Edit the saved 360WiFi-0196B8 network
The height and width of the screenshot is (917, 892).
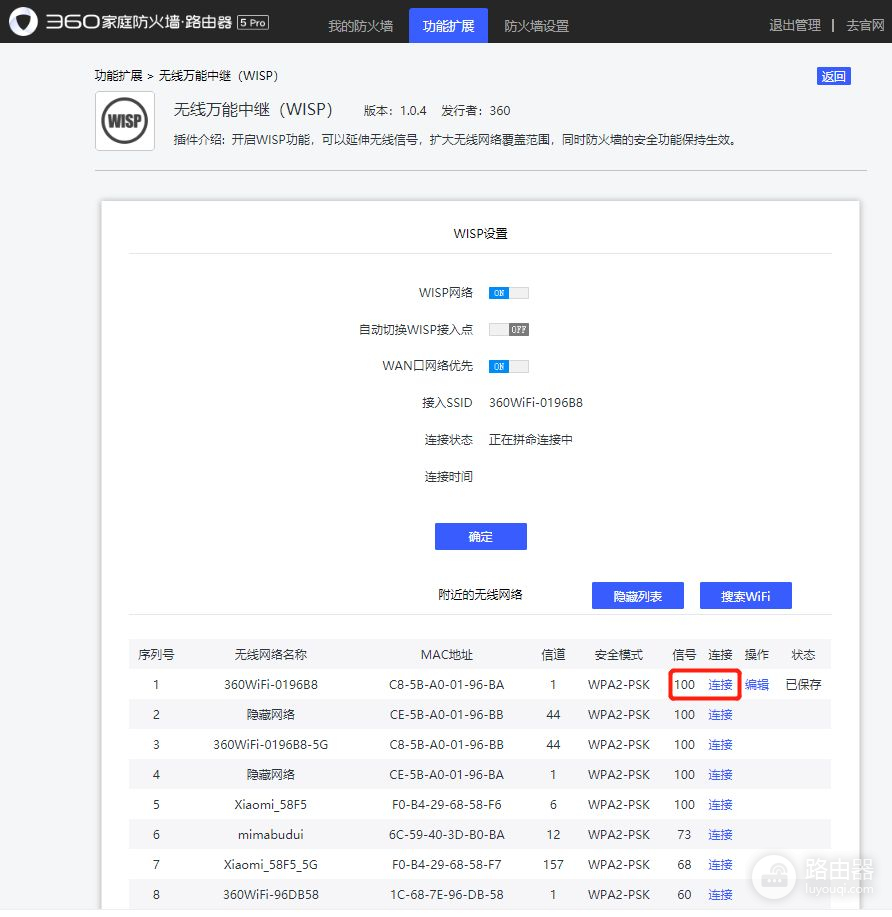click(757, 685)
